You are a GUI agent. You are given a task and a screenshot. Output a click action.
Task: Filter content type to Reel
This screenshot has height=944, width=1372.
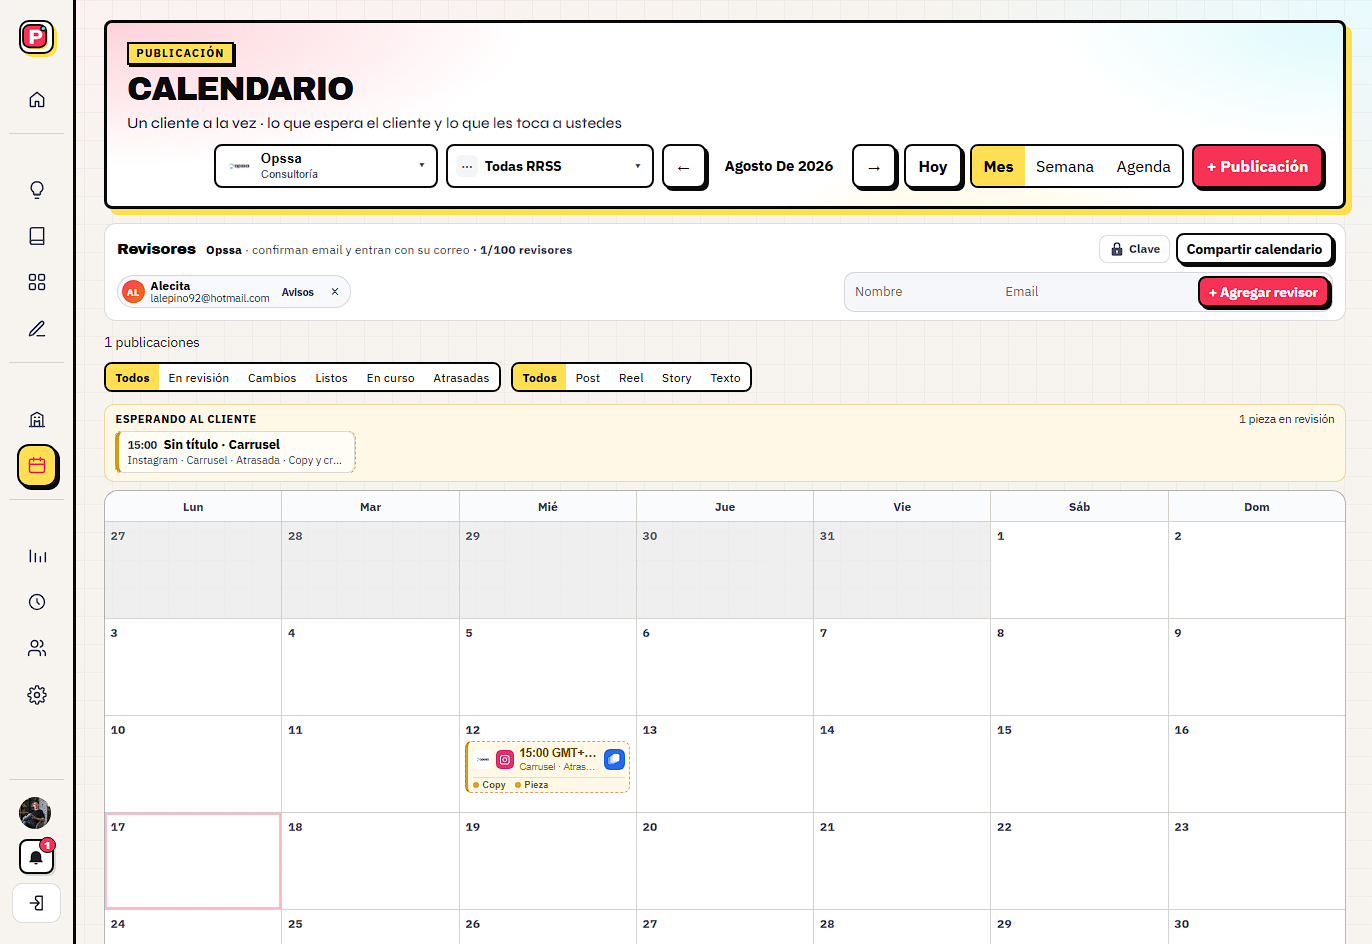(x=631, y=378)
